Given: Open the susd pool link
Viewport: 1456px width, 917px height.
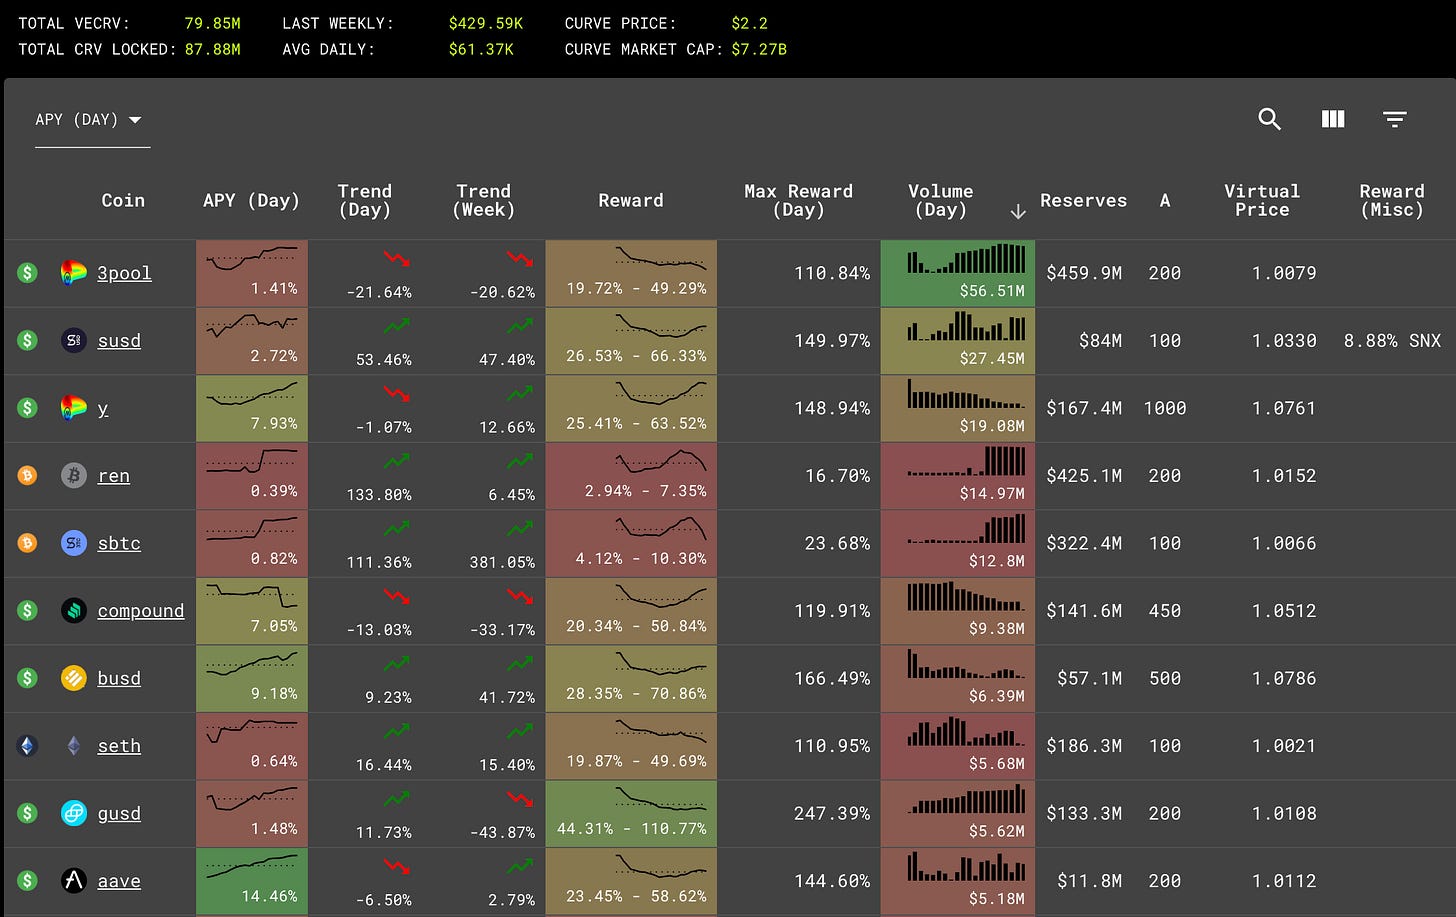Looking at the screenshot, I should coord(119,341).
